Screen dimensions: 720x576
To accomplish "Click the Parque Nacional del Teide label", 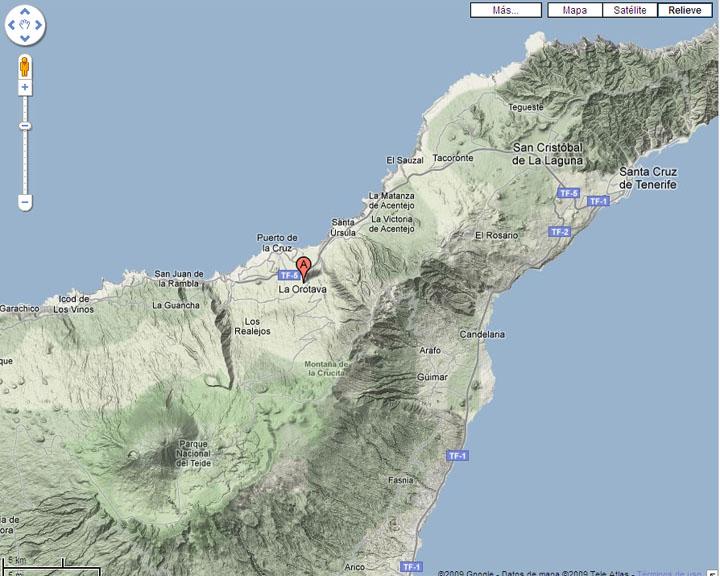I will [194, 454].
